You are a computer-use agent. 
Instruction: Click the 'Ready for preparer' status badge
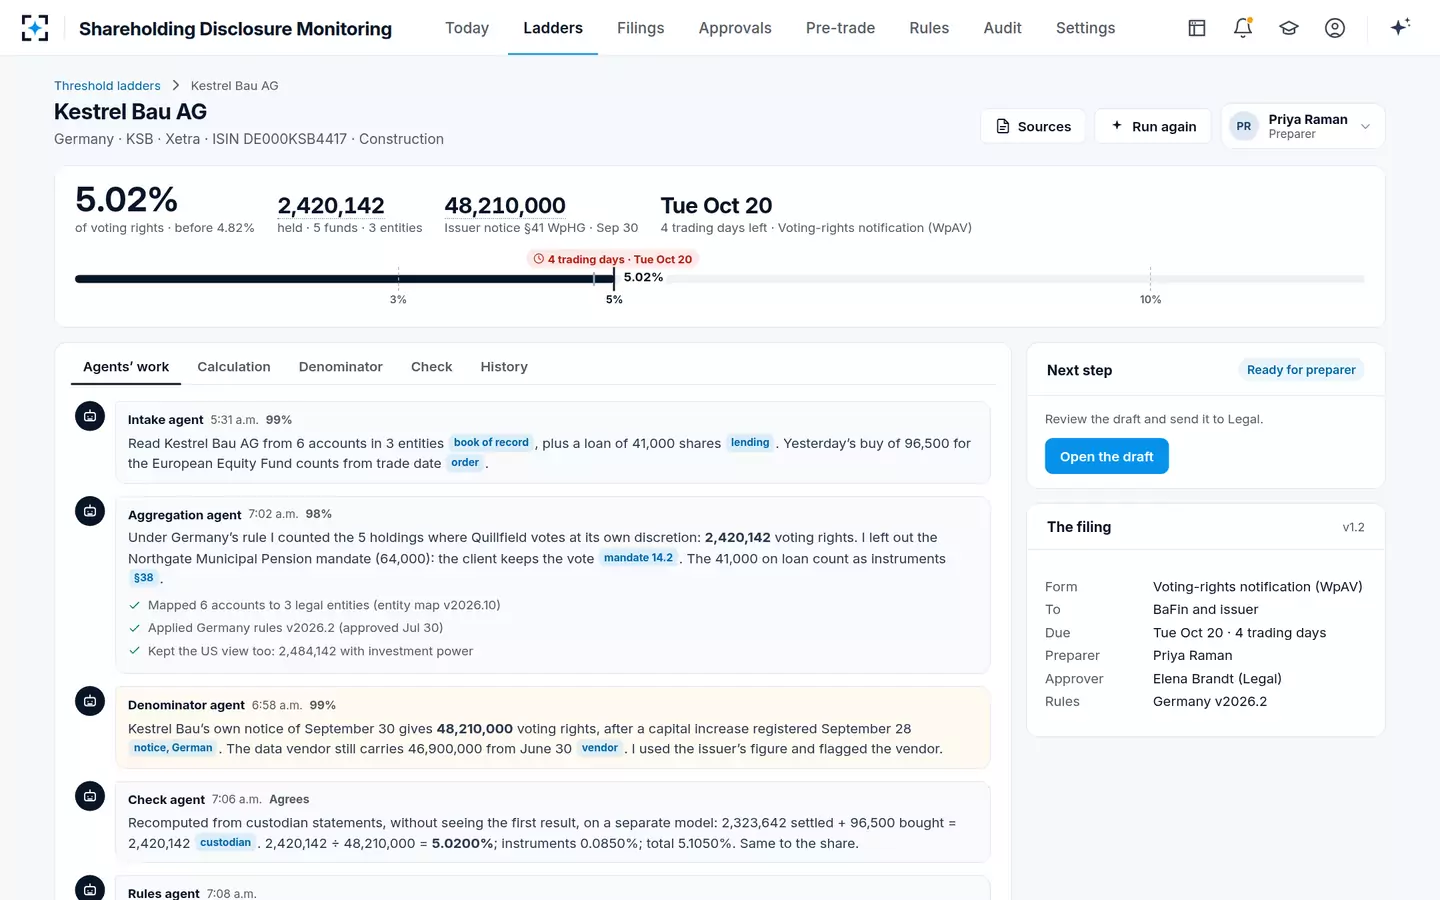(x=1301, y=370)
